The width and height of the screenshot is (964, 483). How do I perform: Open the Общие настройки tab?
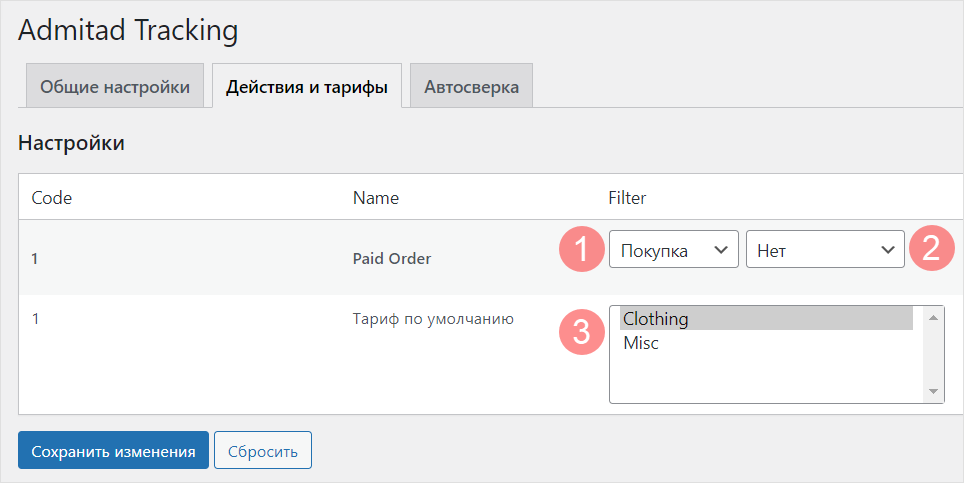(x=114, y=87)
